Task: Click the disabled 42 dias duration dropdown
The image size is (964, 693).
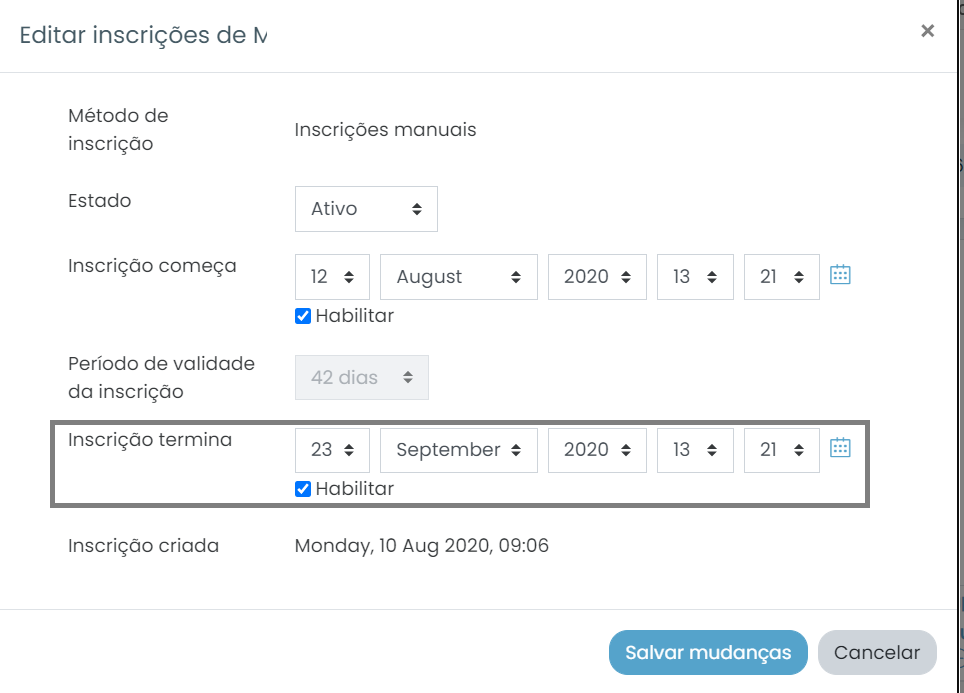Action: (x=362, y=378)
